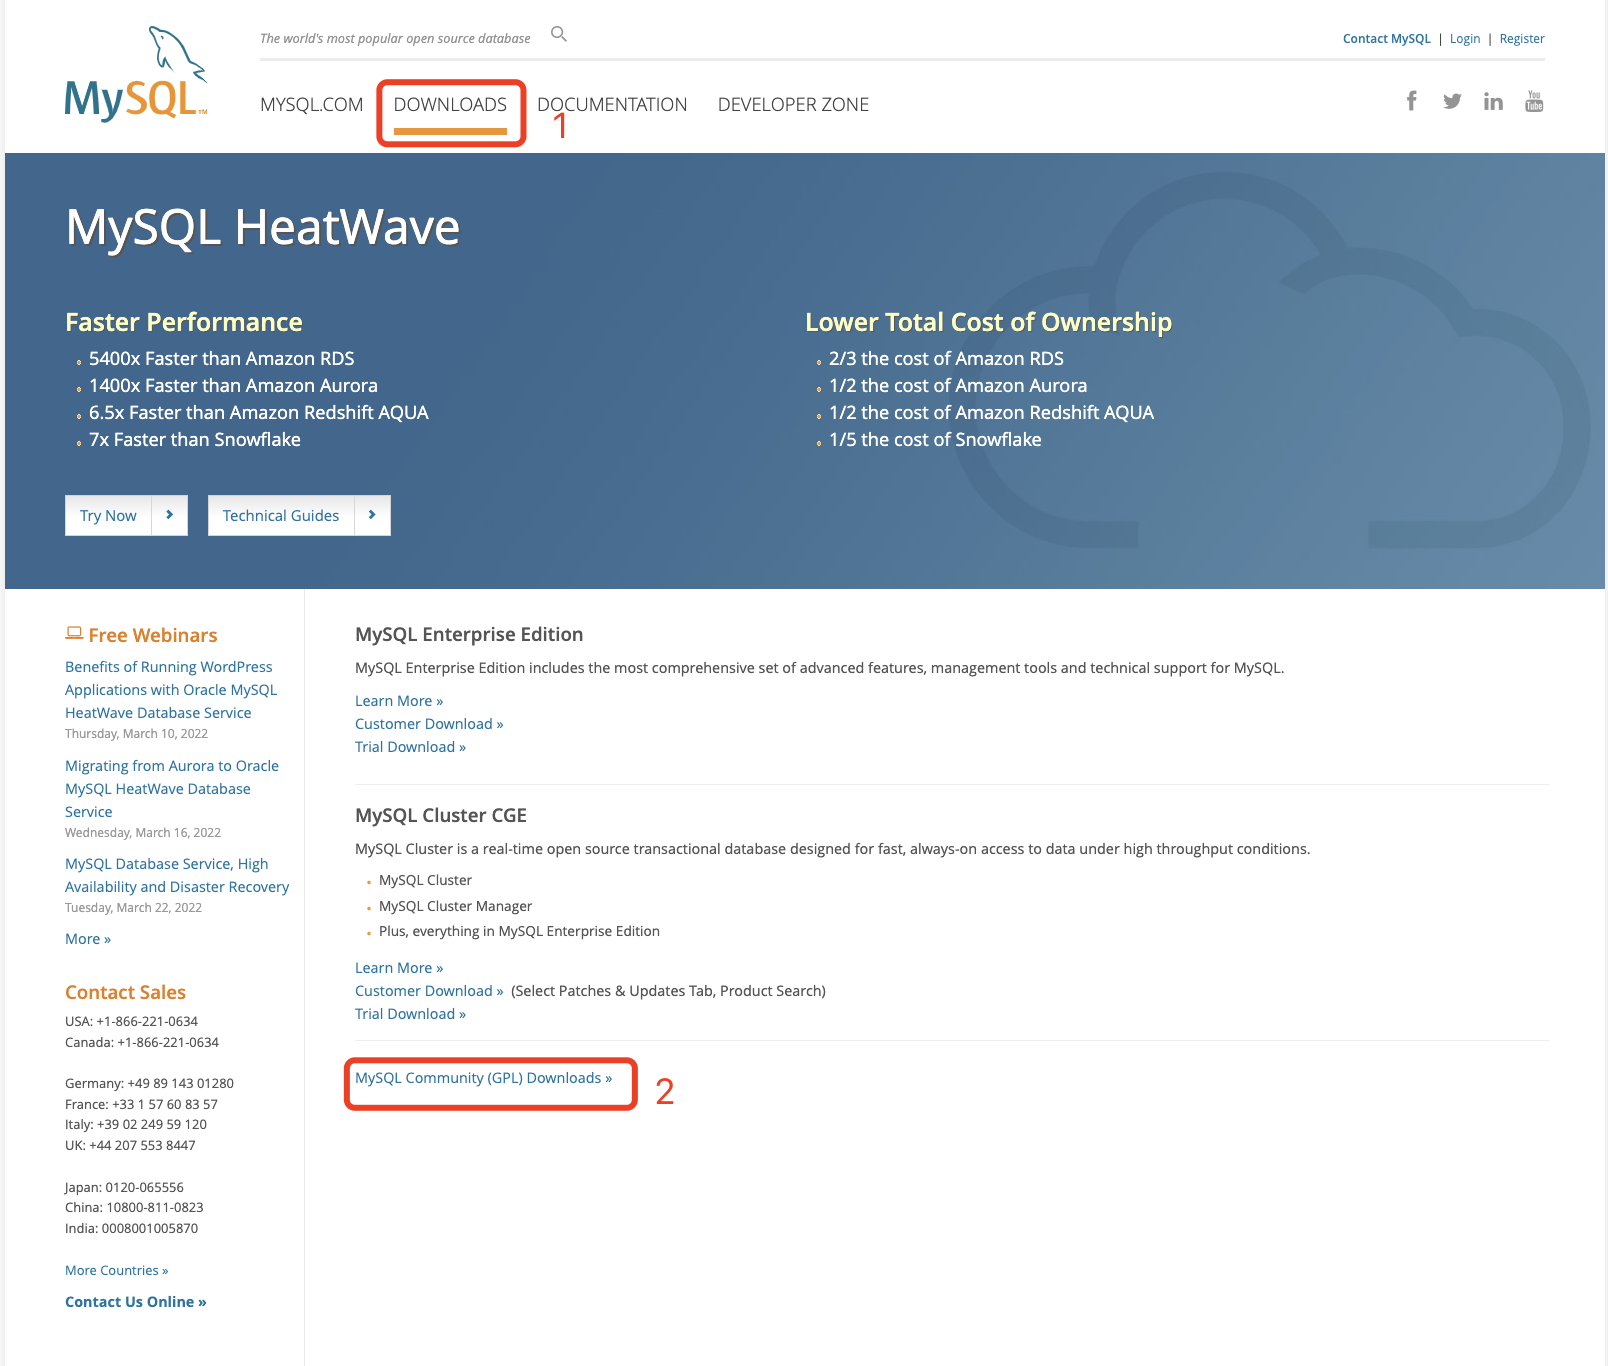Open the MySQL Facebook page icon

(x=1411, y=101)
